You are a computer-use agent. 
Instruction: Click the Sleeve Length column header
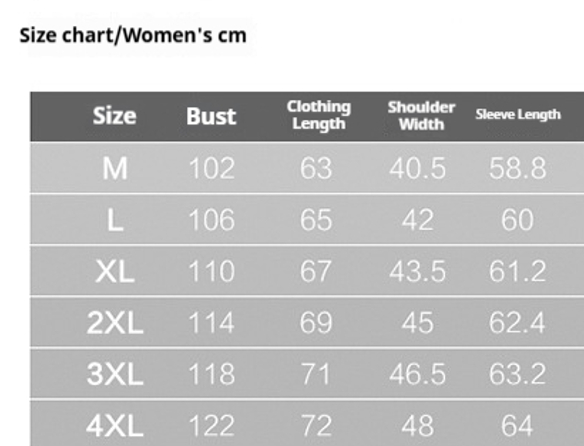coord(518,114)
